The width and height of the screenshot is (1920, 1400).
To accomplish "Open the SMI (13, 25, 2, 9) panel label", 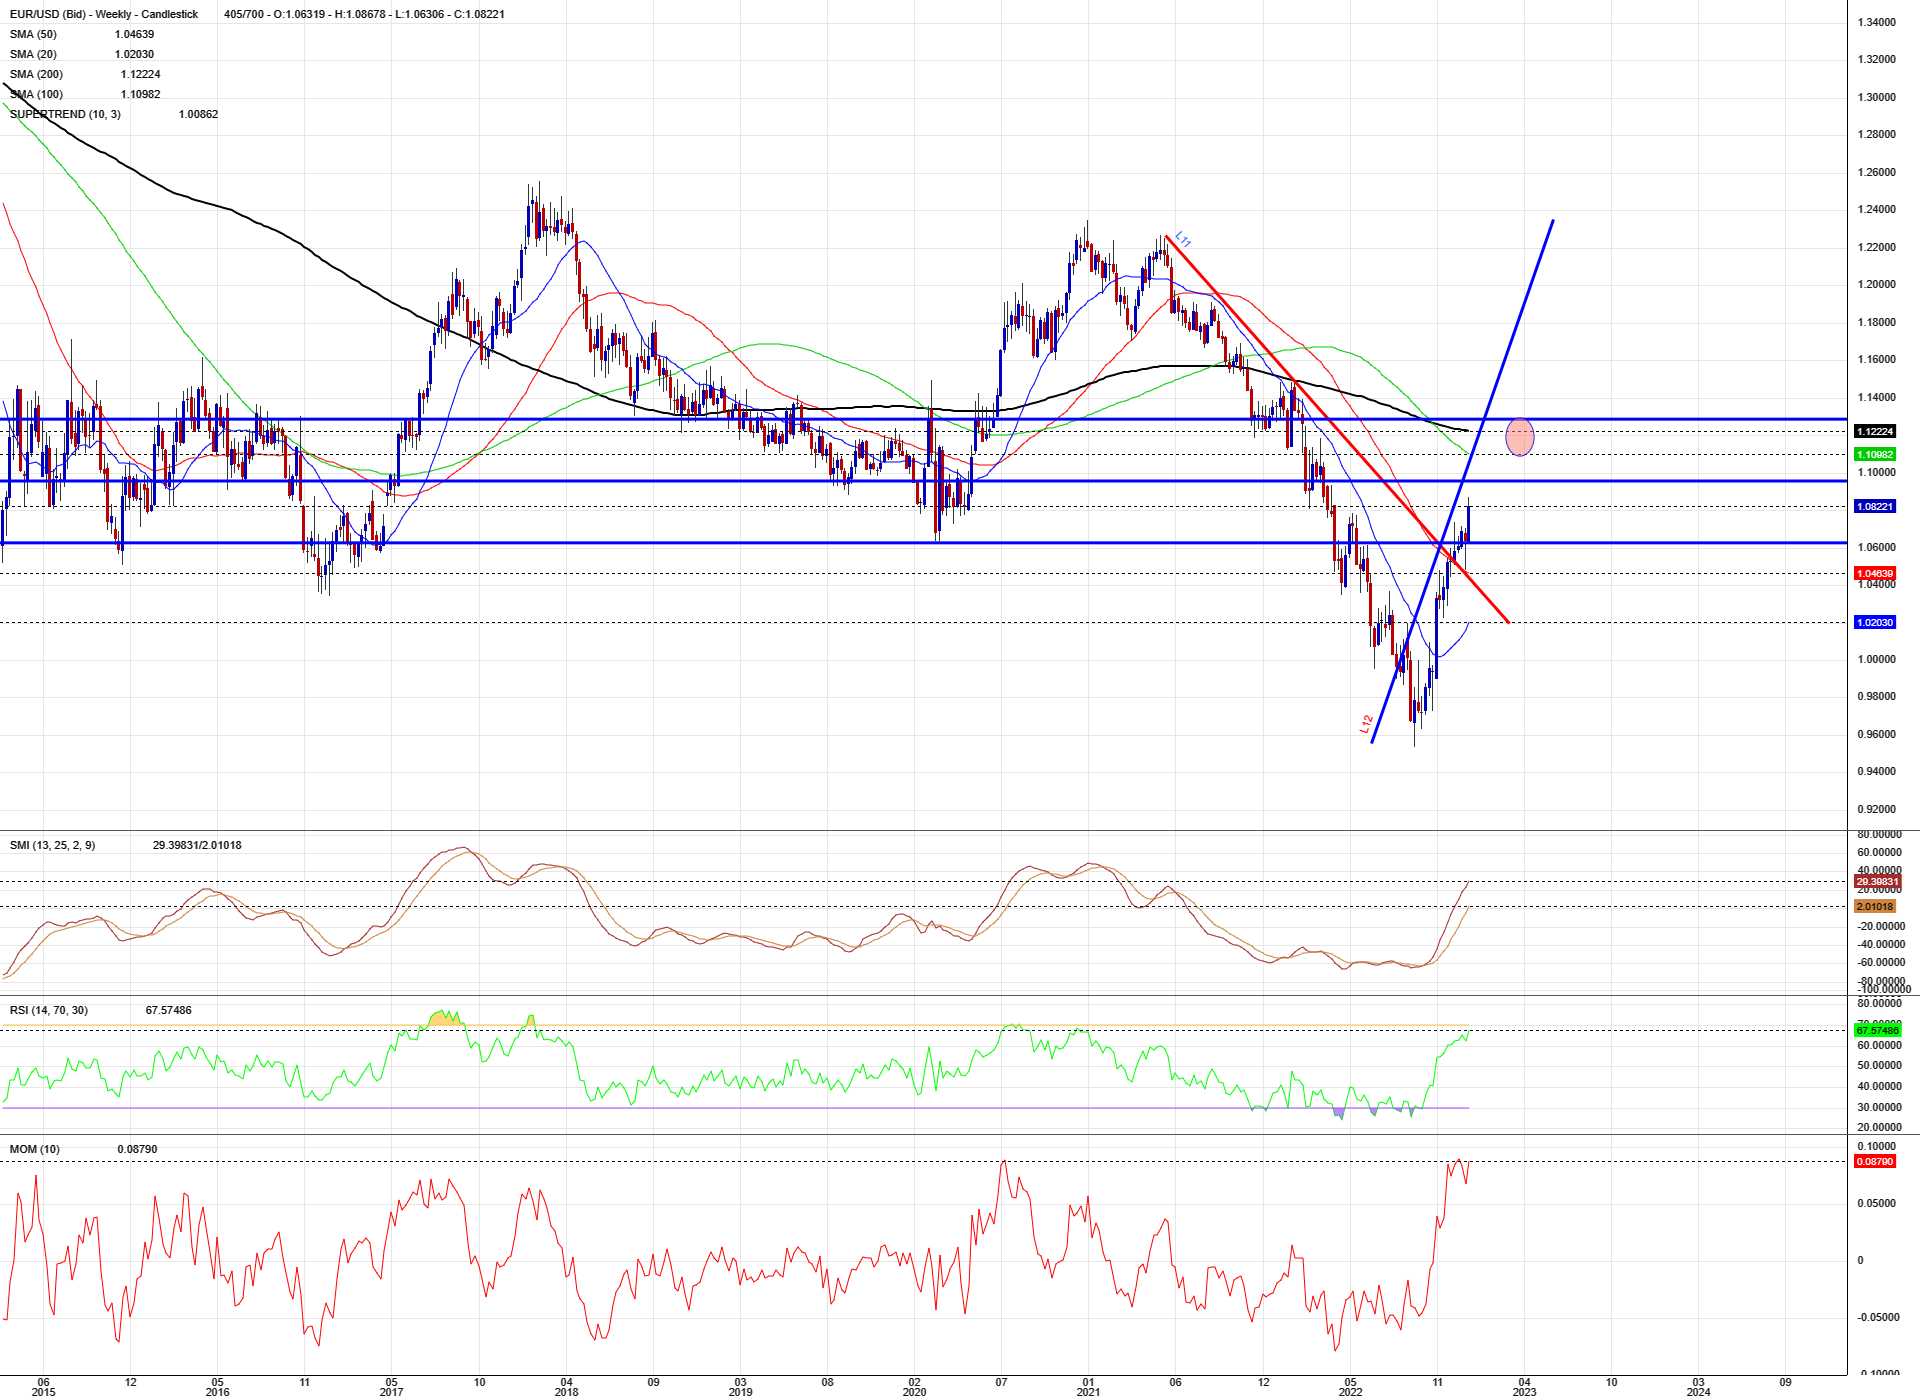I will [52, 845].
